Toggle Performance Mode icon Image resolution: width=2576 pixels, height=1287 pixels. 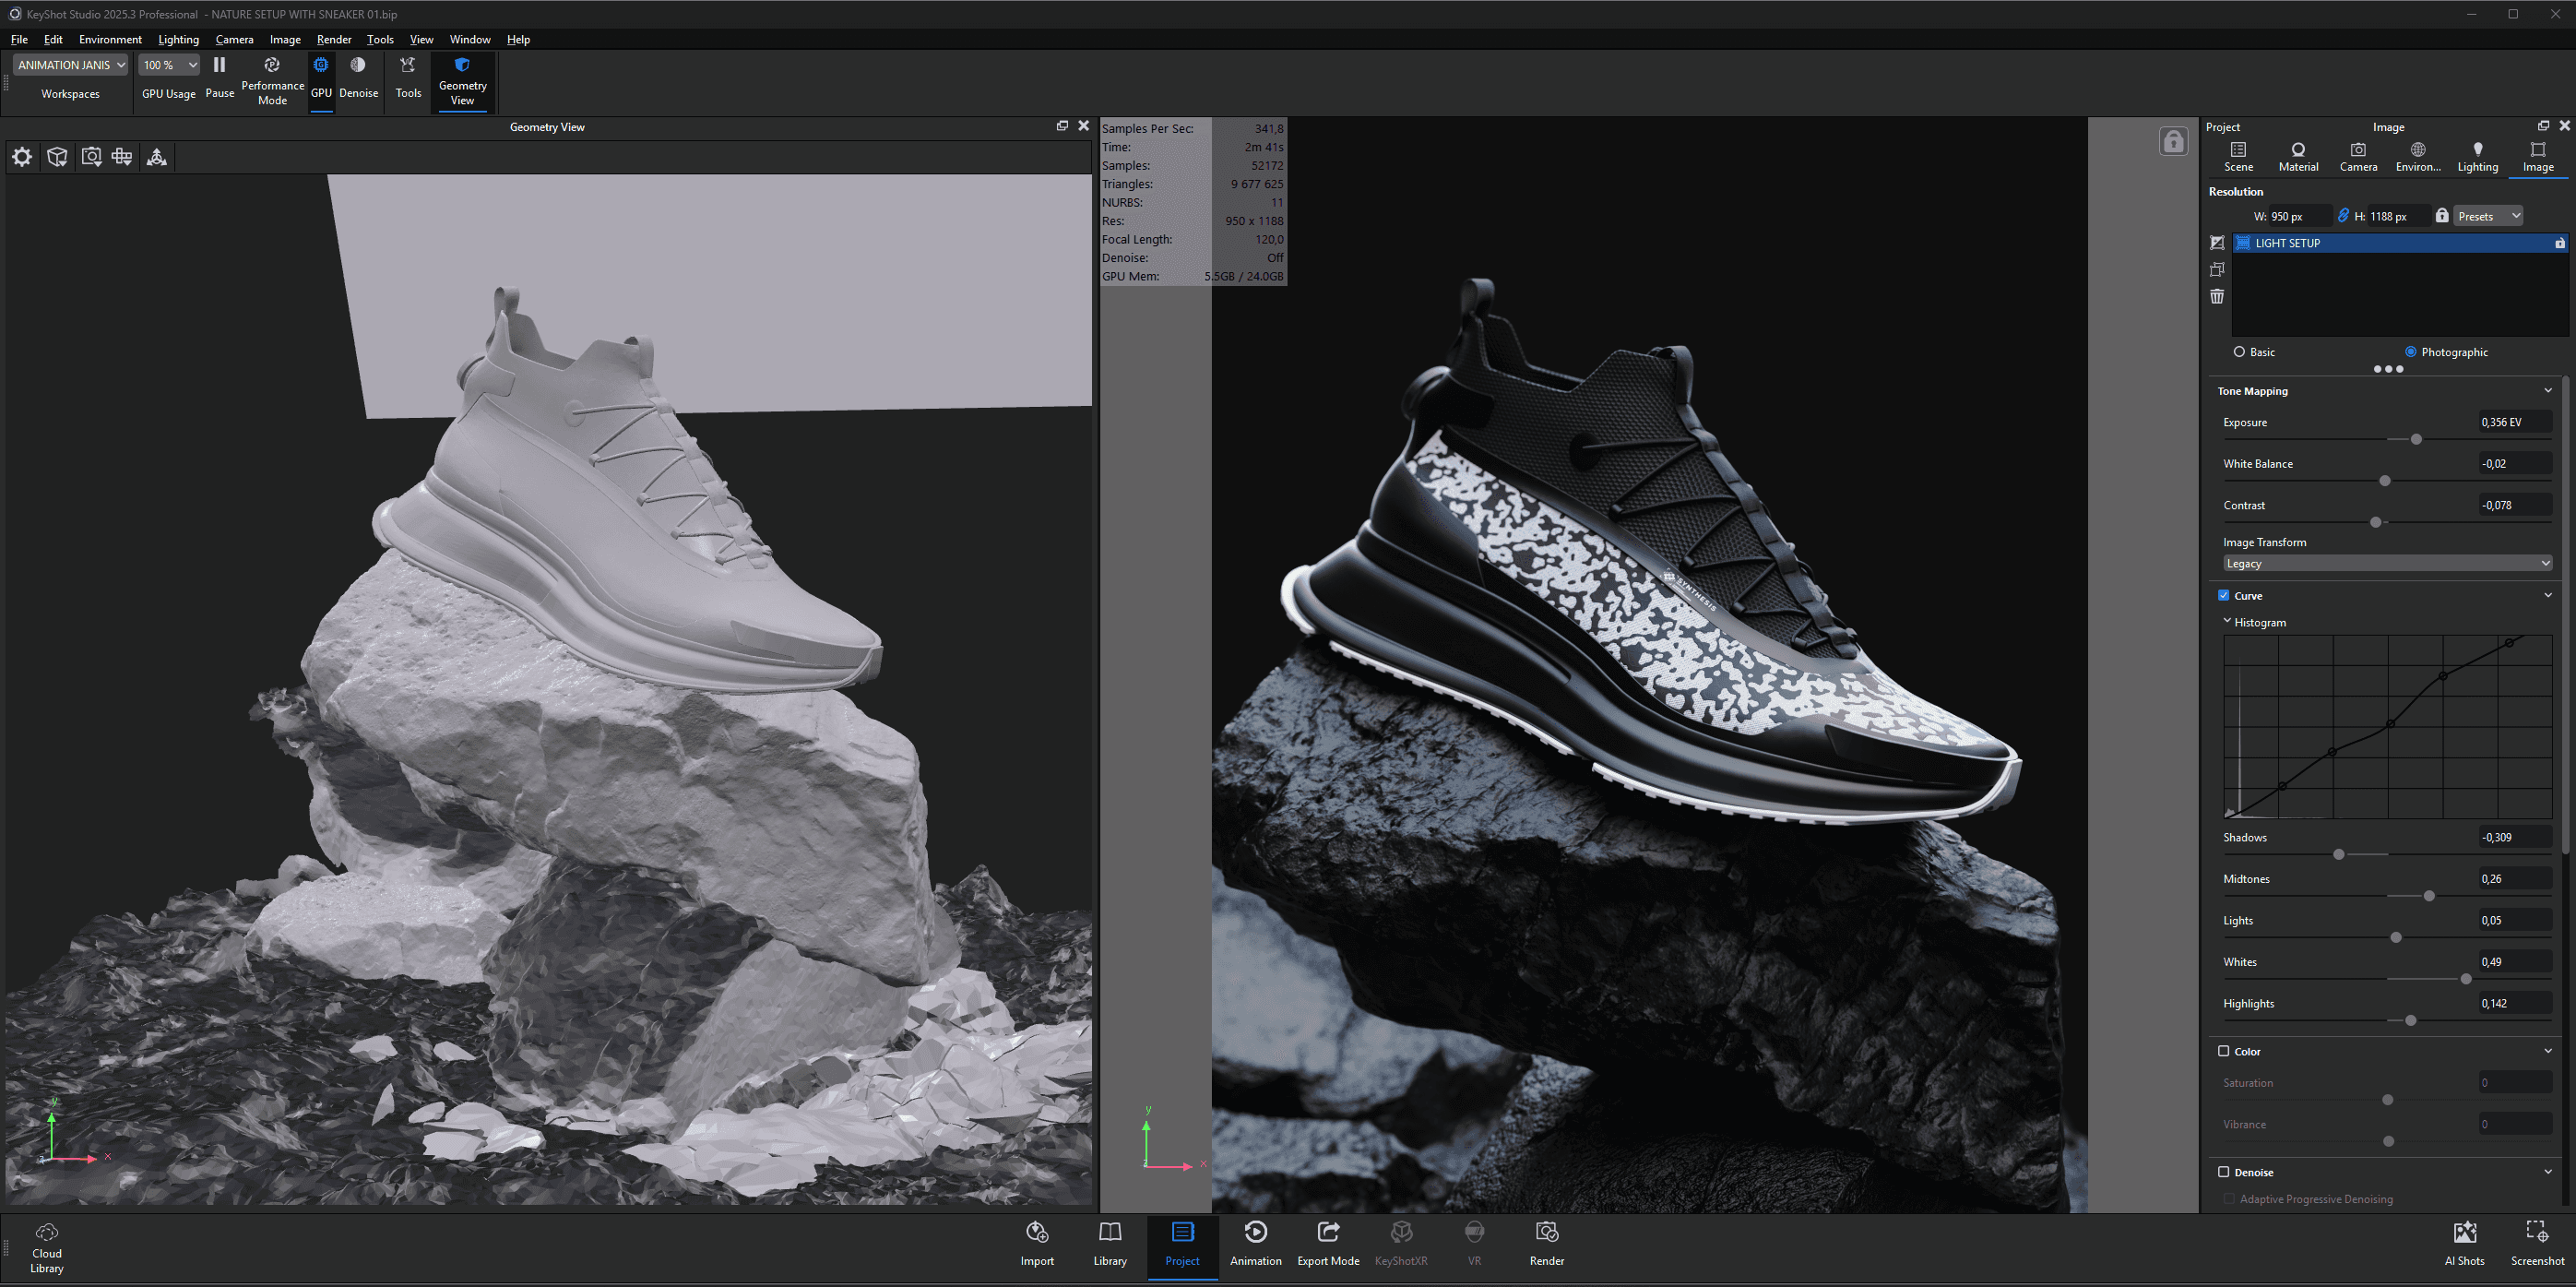(272, 66)
